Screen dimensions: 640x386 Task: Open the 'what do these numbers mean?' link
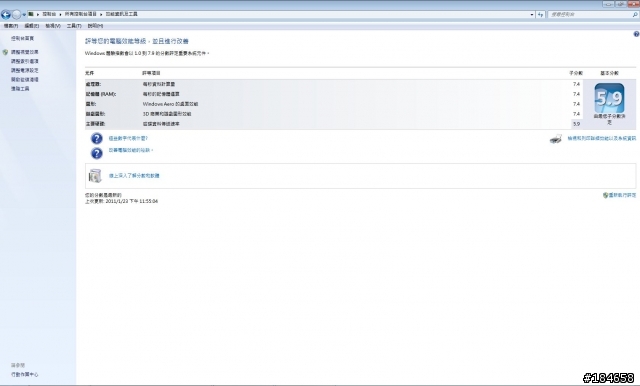click(x=128, y=138)
